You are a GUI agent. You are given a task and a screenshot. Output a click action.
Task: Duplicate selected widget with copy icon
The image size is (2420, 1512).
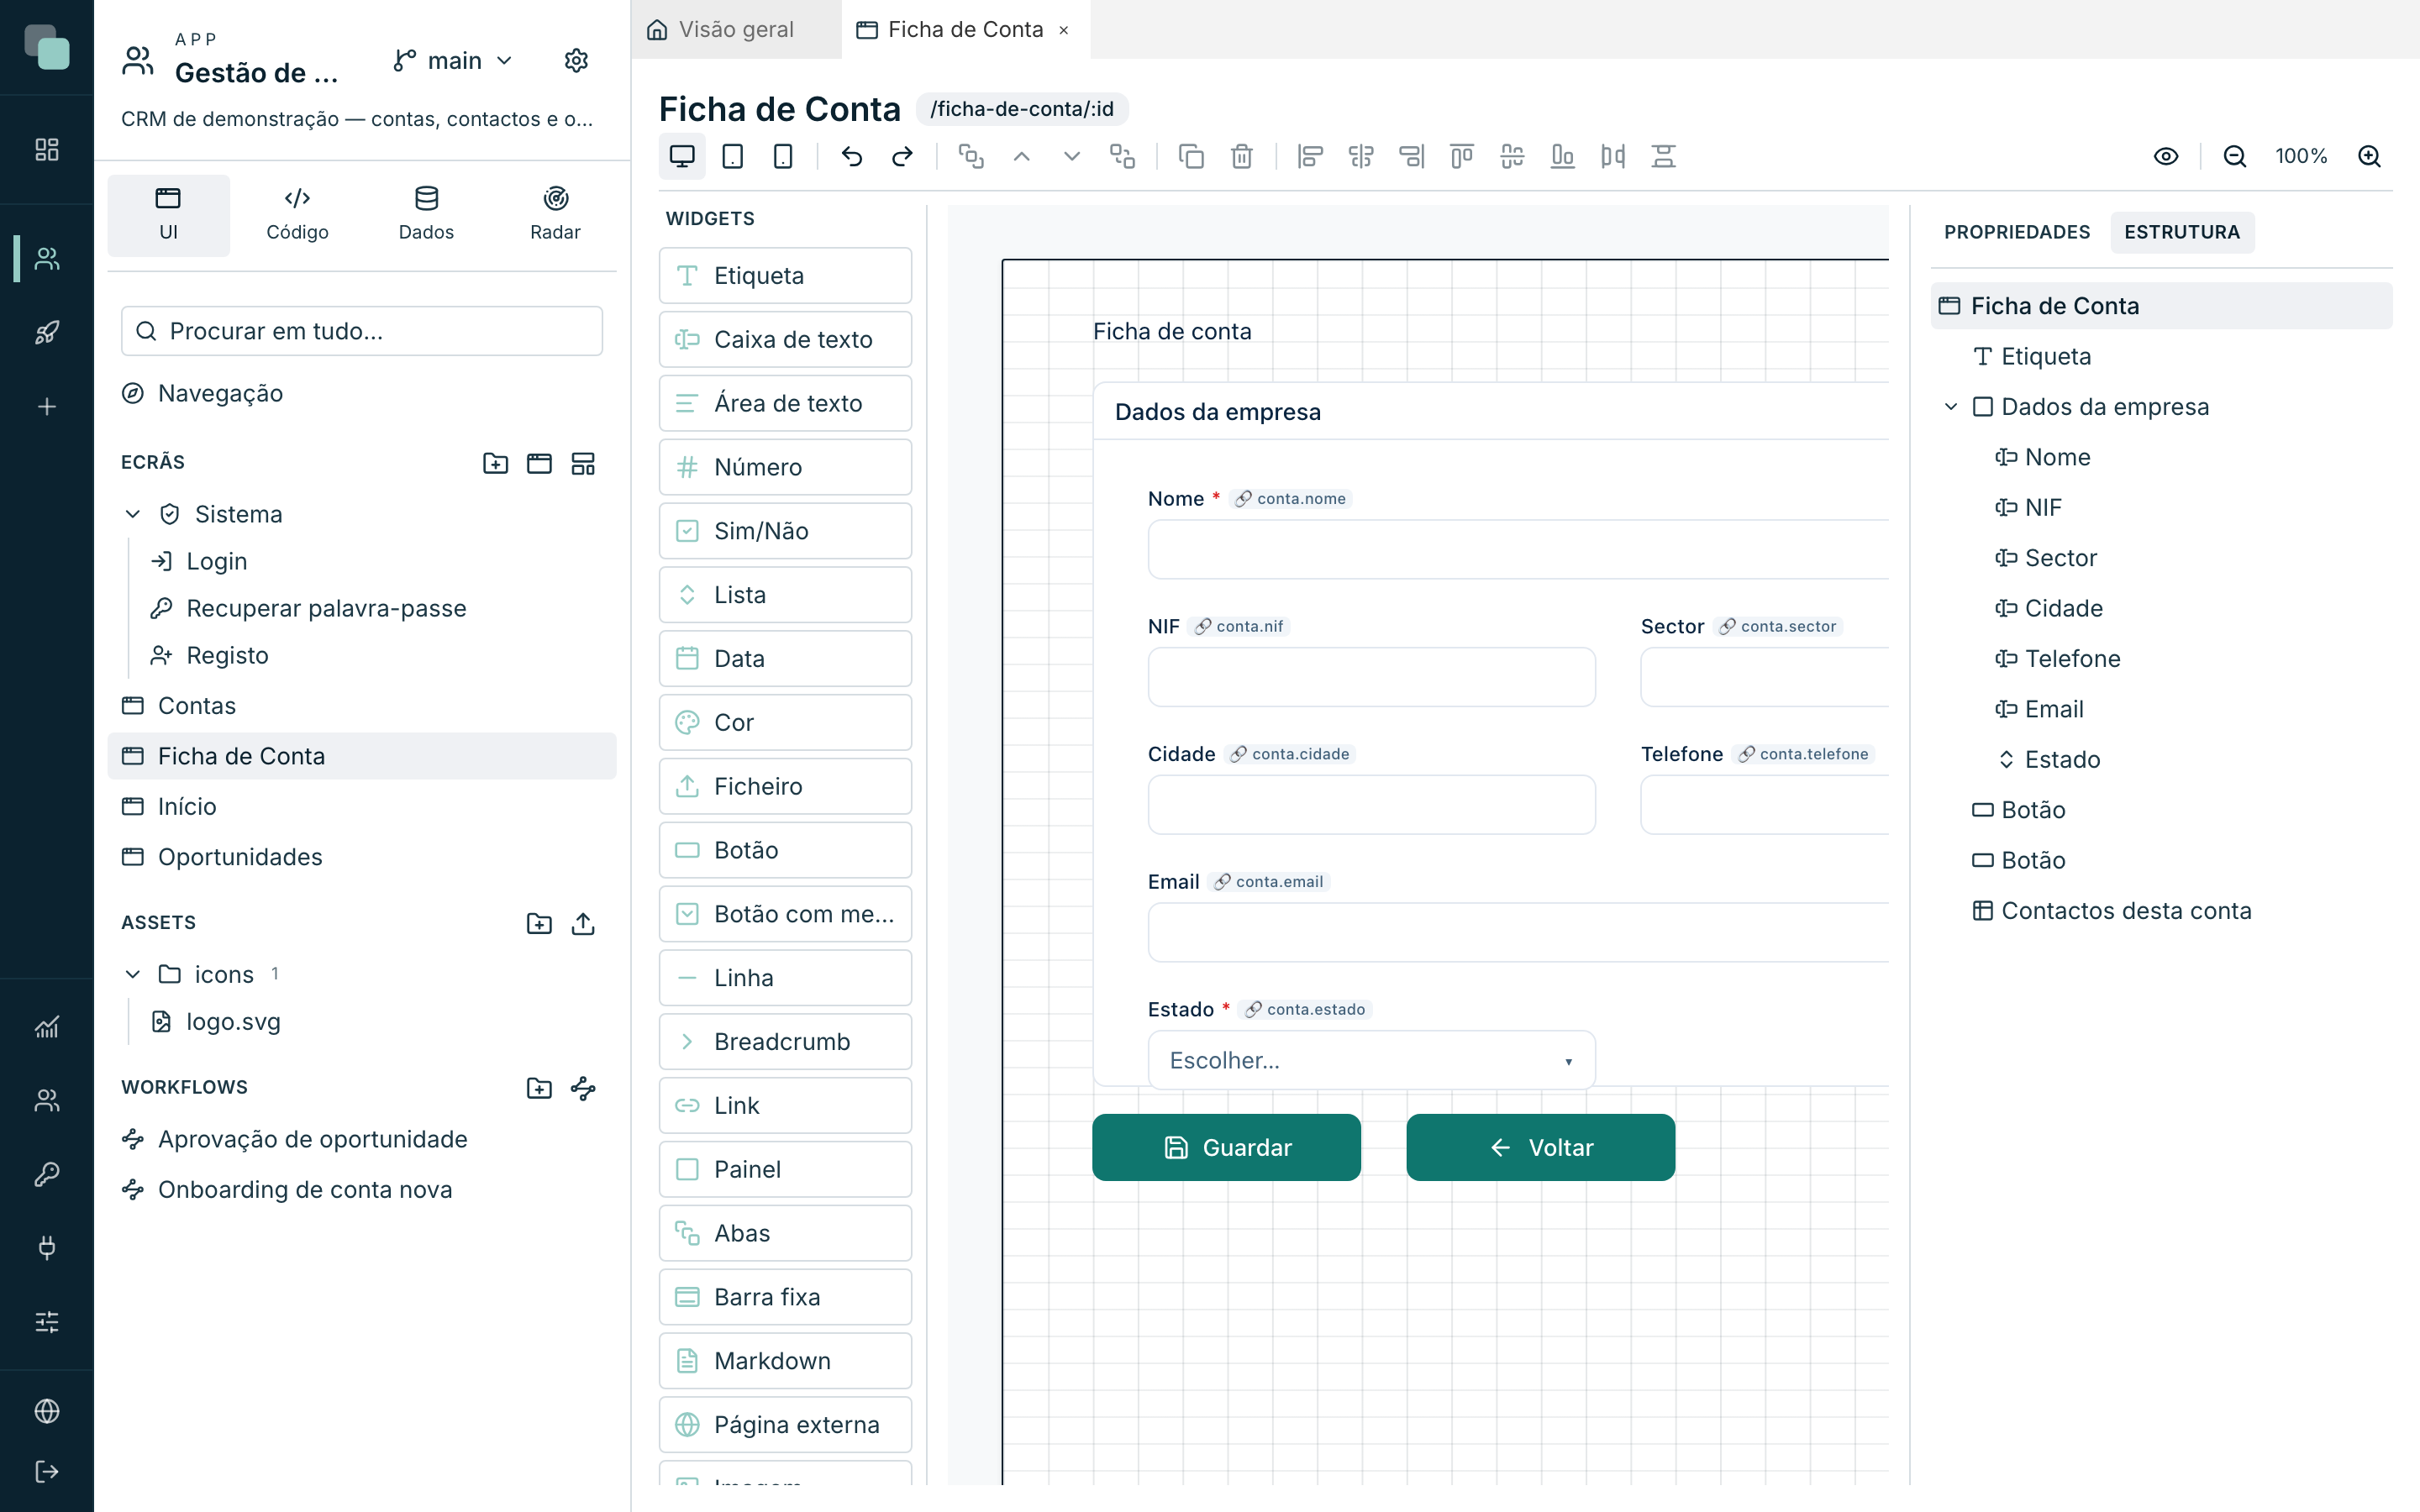(1191, 156)
